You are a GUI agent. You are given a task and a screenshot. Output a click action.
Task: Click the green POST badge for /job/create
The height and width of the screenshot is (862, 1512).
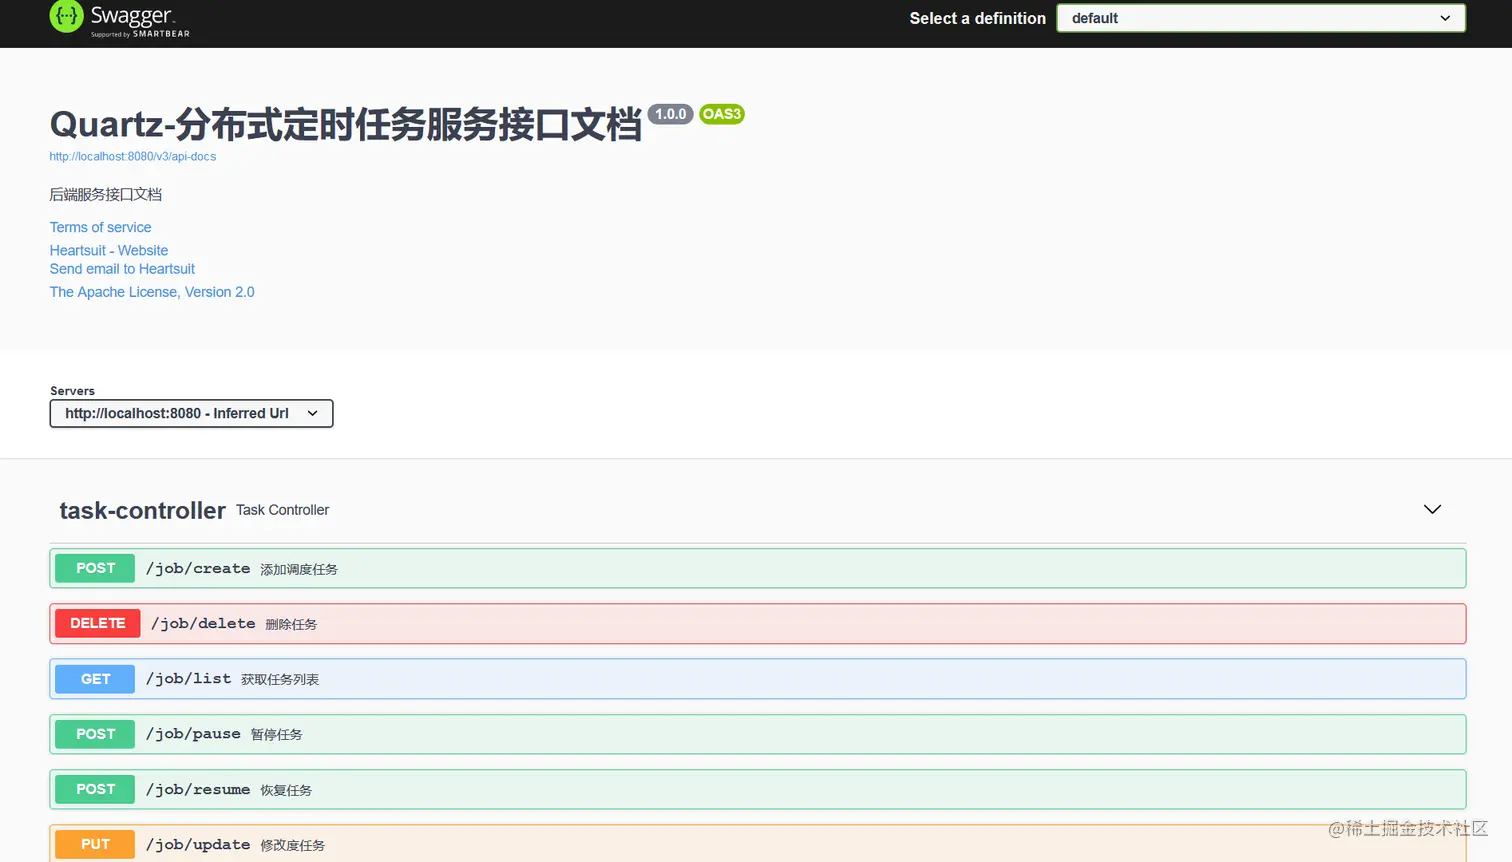(x=95, y=568)
